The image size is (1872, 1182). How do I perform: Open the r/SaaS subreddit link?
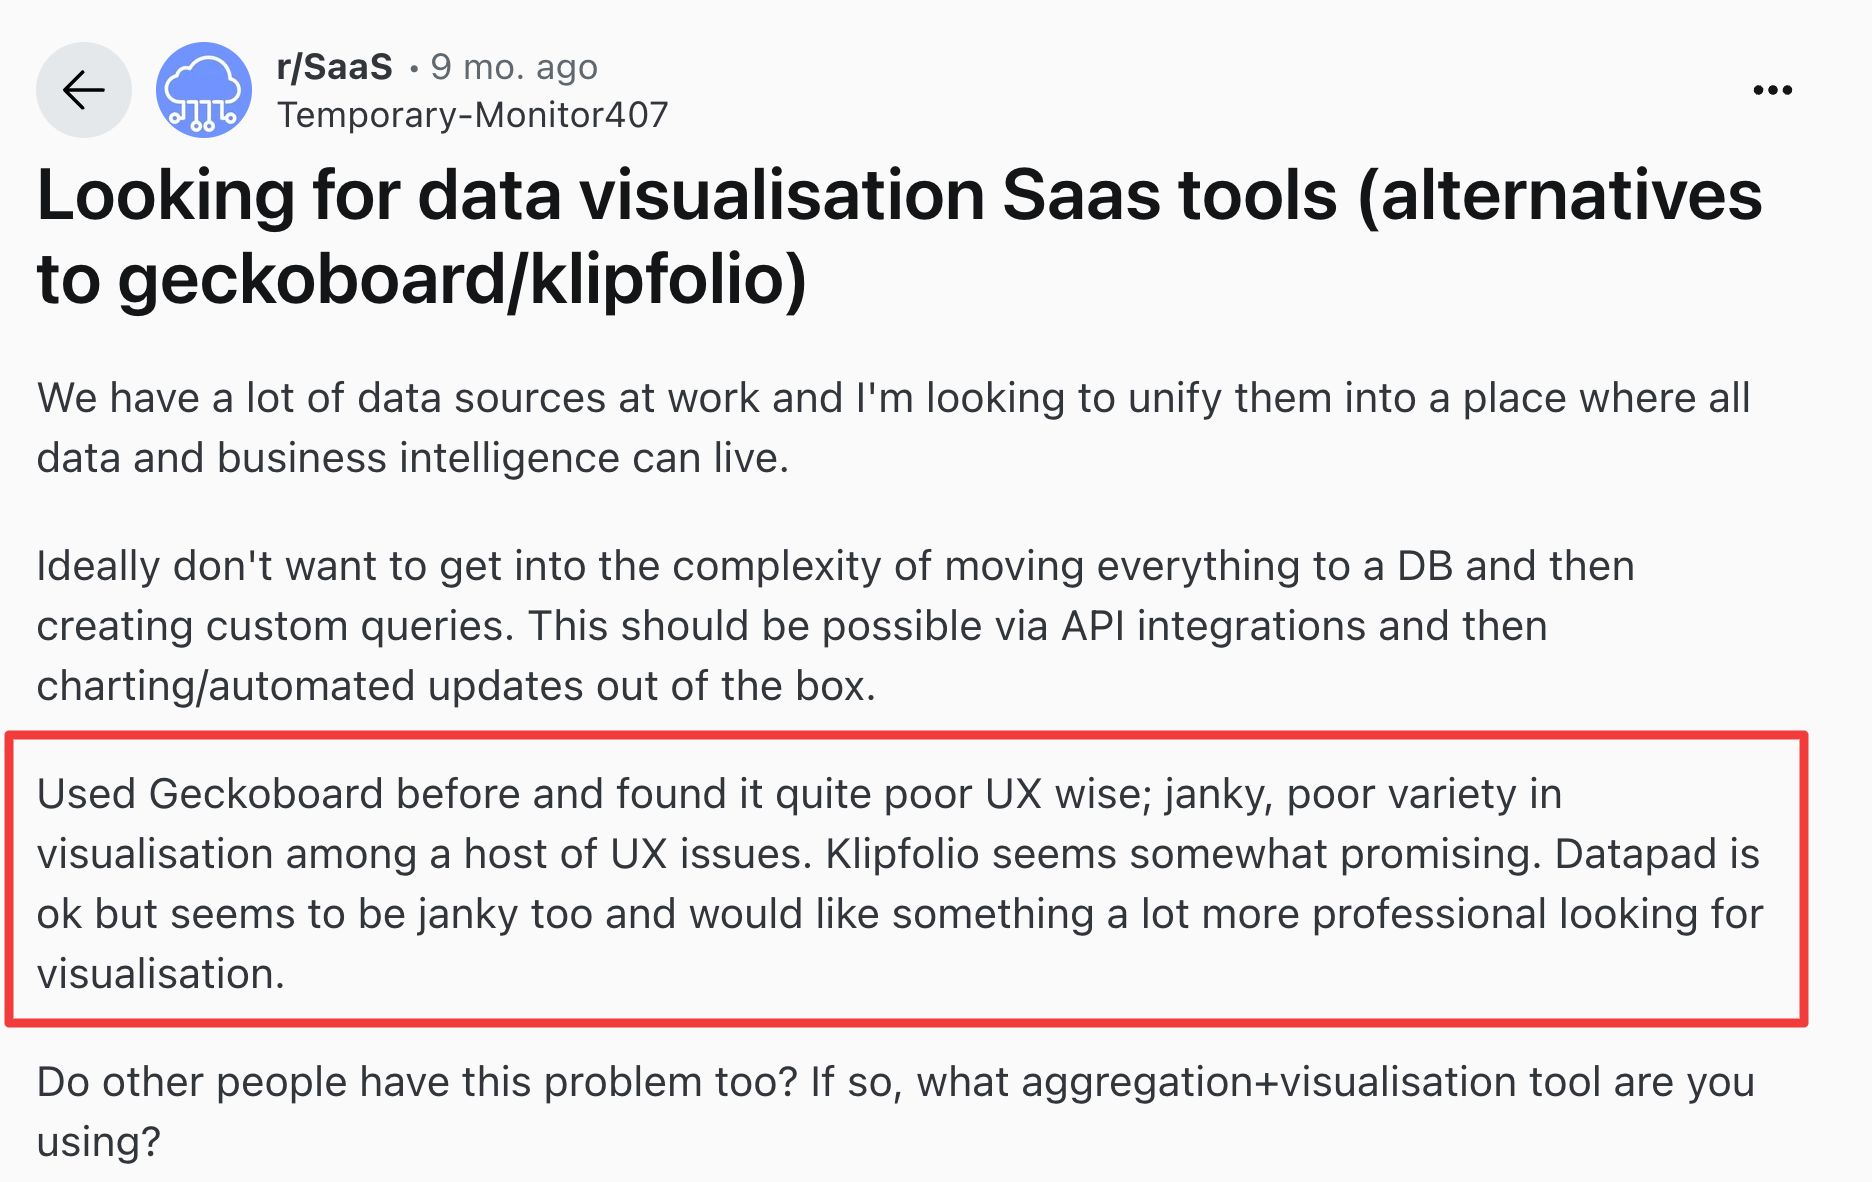click(335, 66)
